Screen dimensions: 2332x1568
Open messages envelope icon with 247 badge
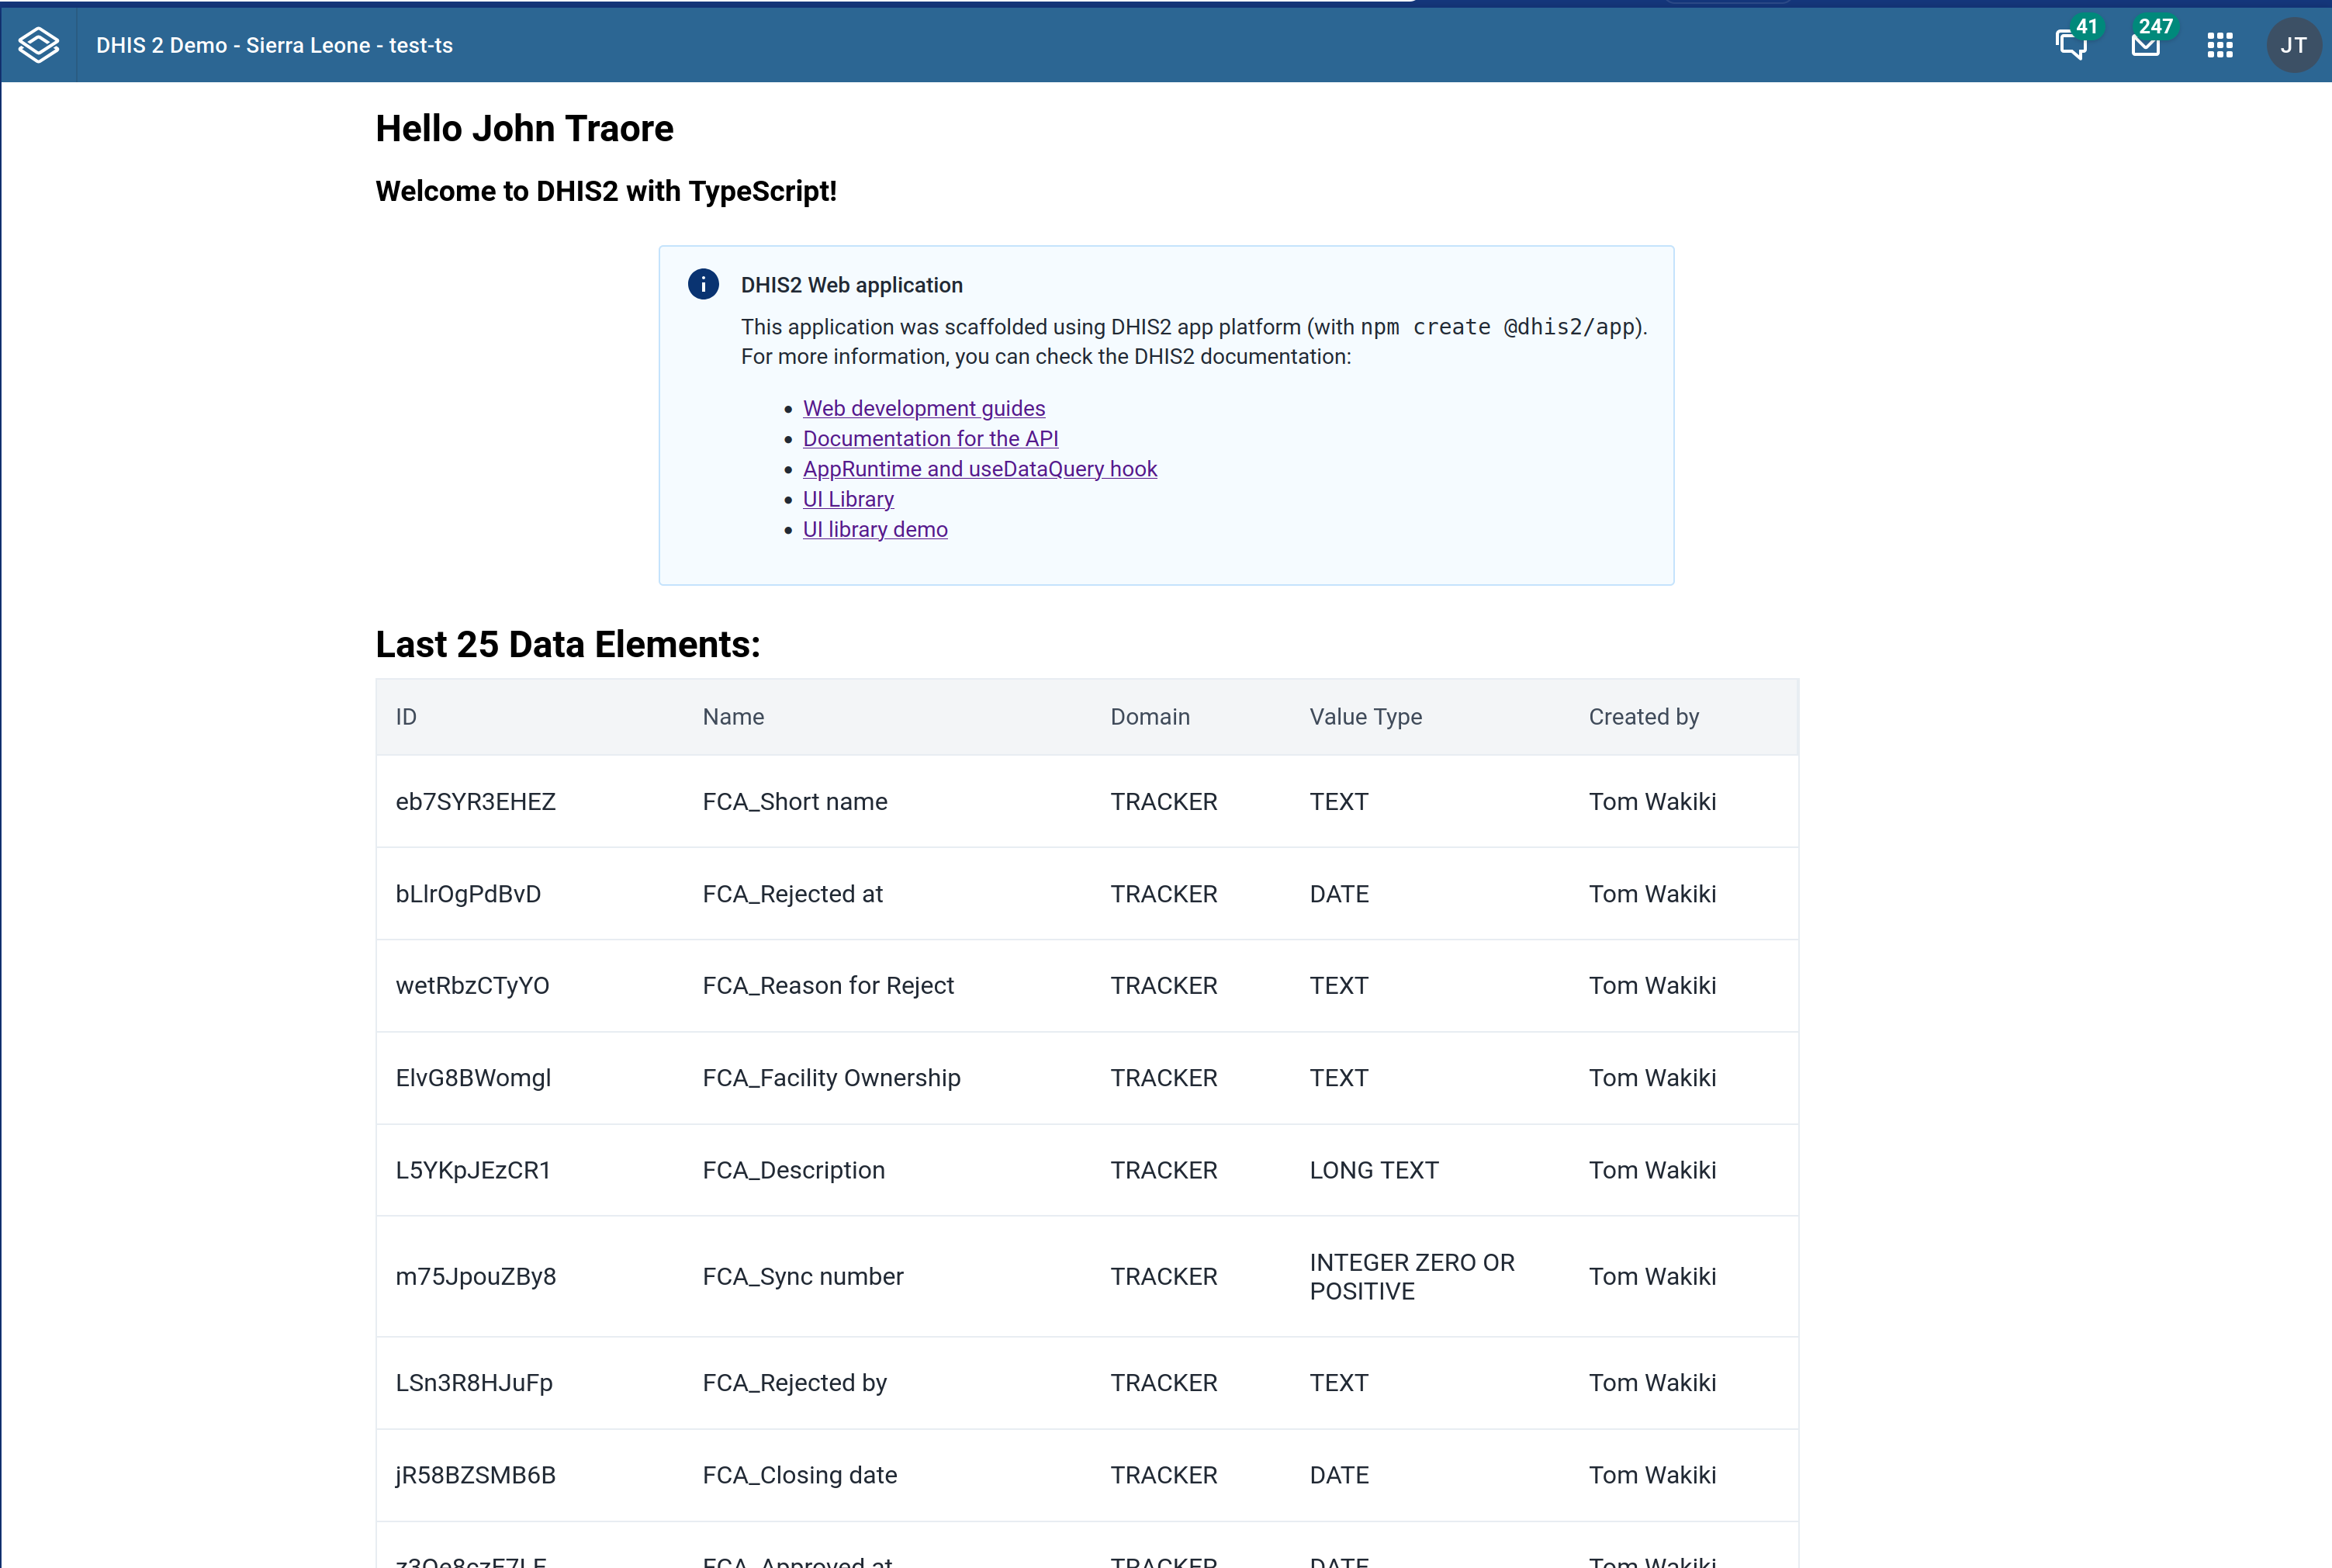click(x=2145, y=45)
